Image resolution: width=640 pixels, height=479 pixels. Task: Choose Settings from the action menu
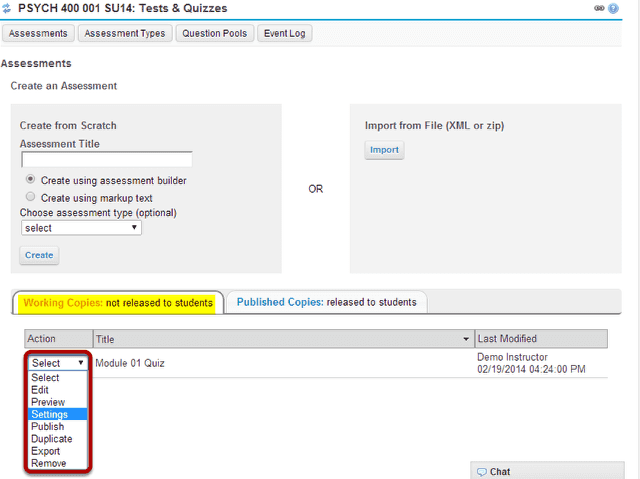(x=58, y=414)
